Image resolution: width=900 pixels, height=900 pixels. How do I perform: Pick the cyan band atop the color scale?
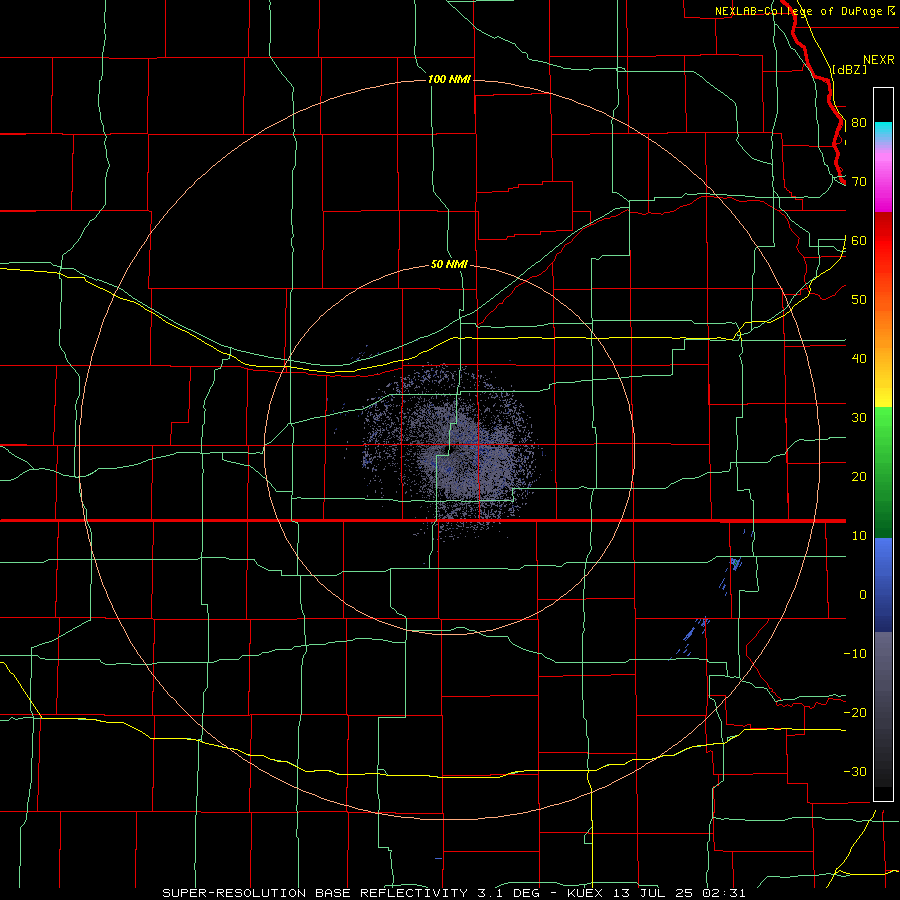[x=883, y=132]
